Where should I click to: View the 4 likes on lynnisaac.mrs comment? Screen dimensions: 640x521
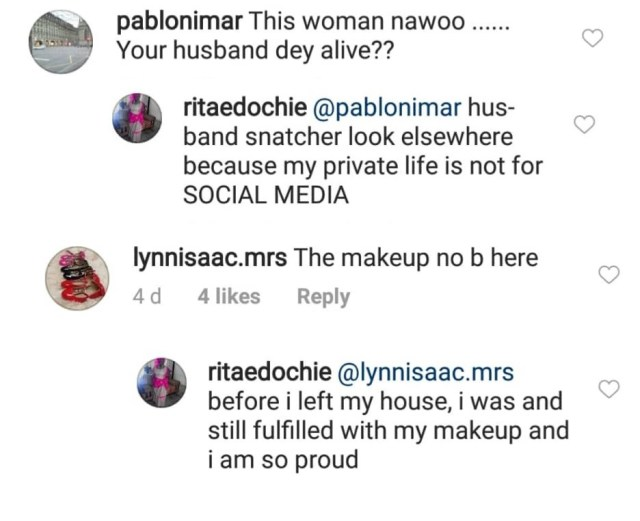click(x=229, y=296)
